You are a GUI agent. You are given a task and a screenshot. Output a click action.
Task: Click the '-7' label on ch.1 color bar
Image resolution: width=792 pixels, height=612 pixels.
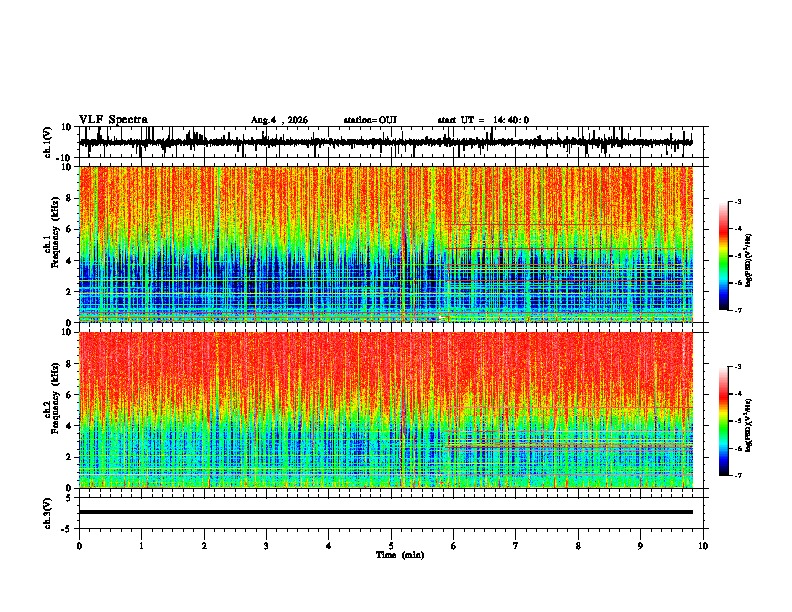737,310
